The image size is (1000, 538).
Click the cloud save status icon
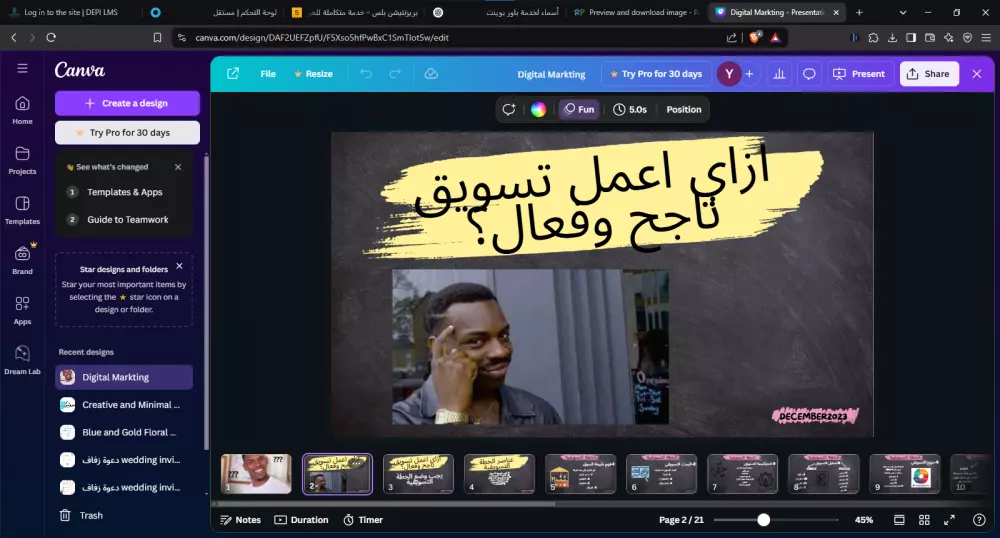tap(431, 74)
